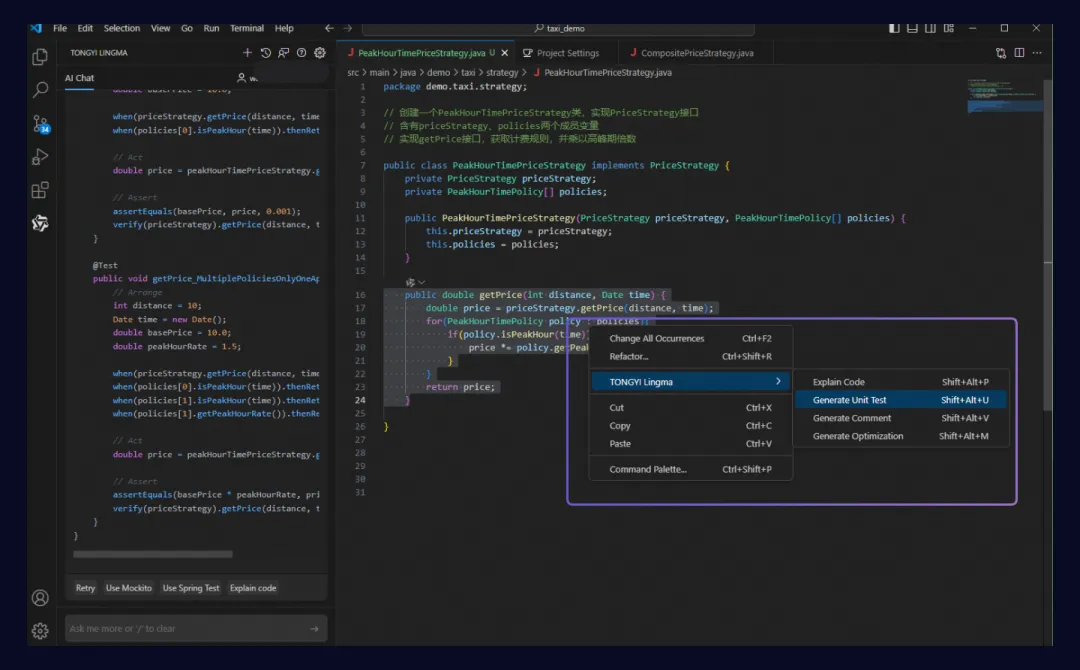Choose Explain Code from submenu
The width and height of the screenshot is (1080, 670).
click(900, 381)
